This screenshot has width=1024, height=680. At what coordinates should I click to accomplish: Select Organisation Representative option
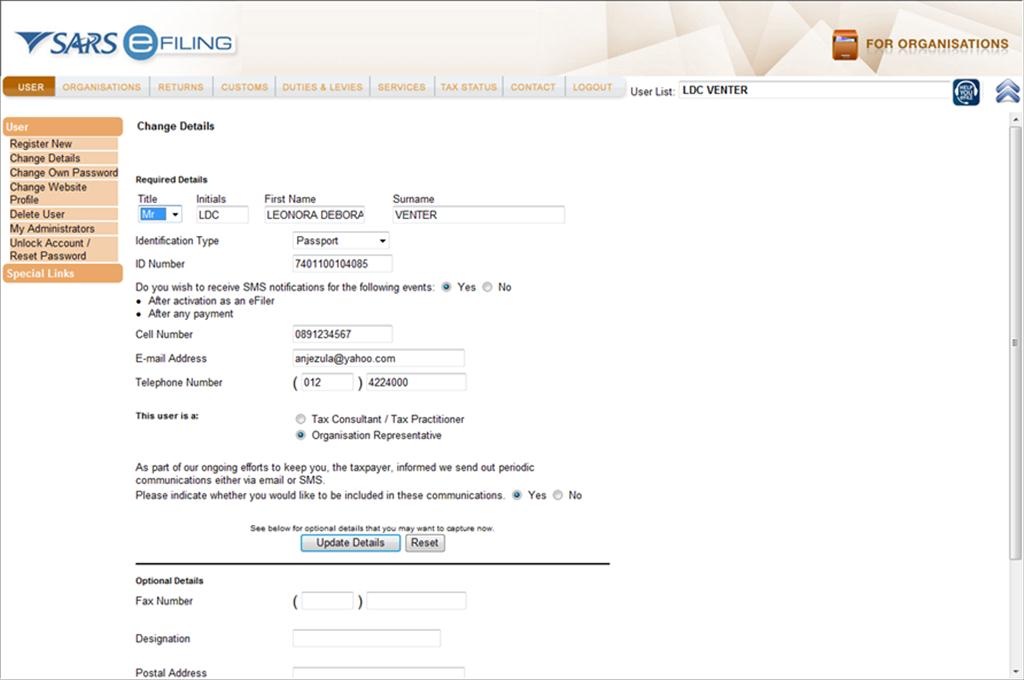coord(300,435)
